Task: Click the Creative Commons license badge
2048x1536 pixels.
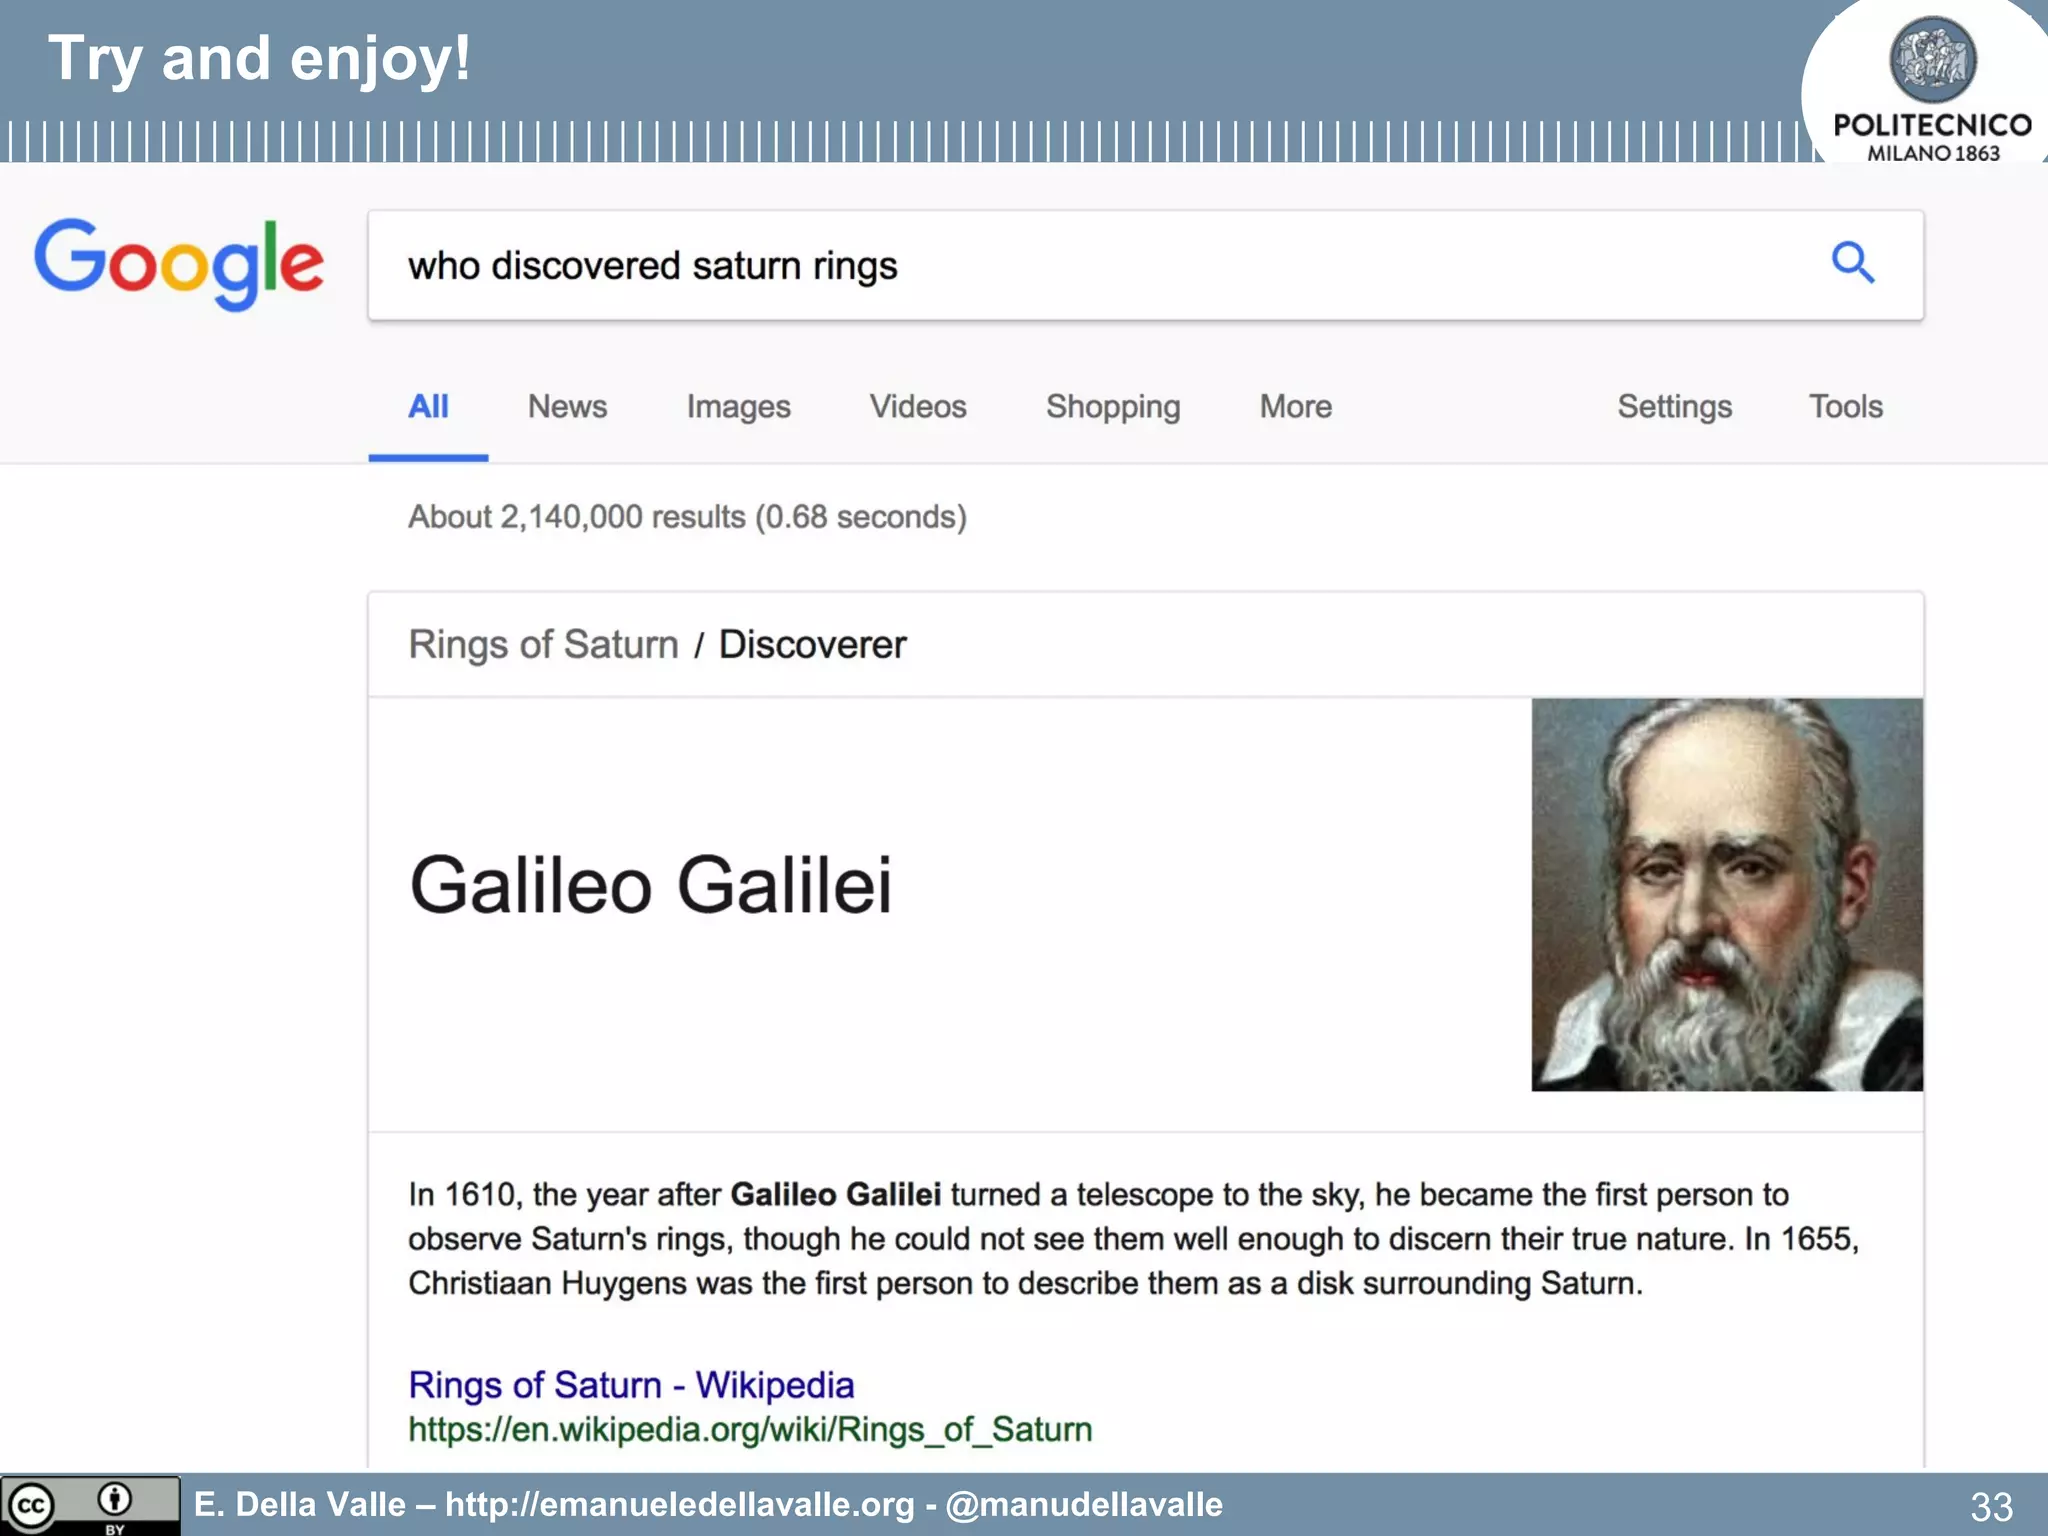Action: (x=88, y=1505)
